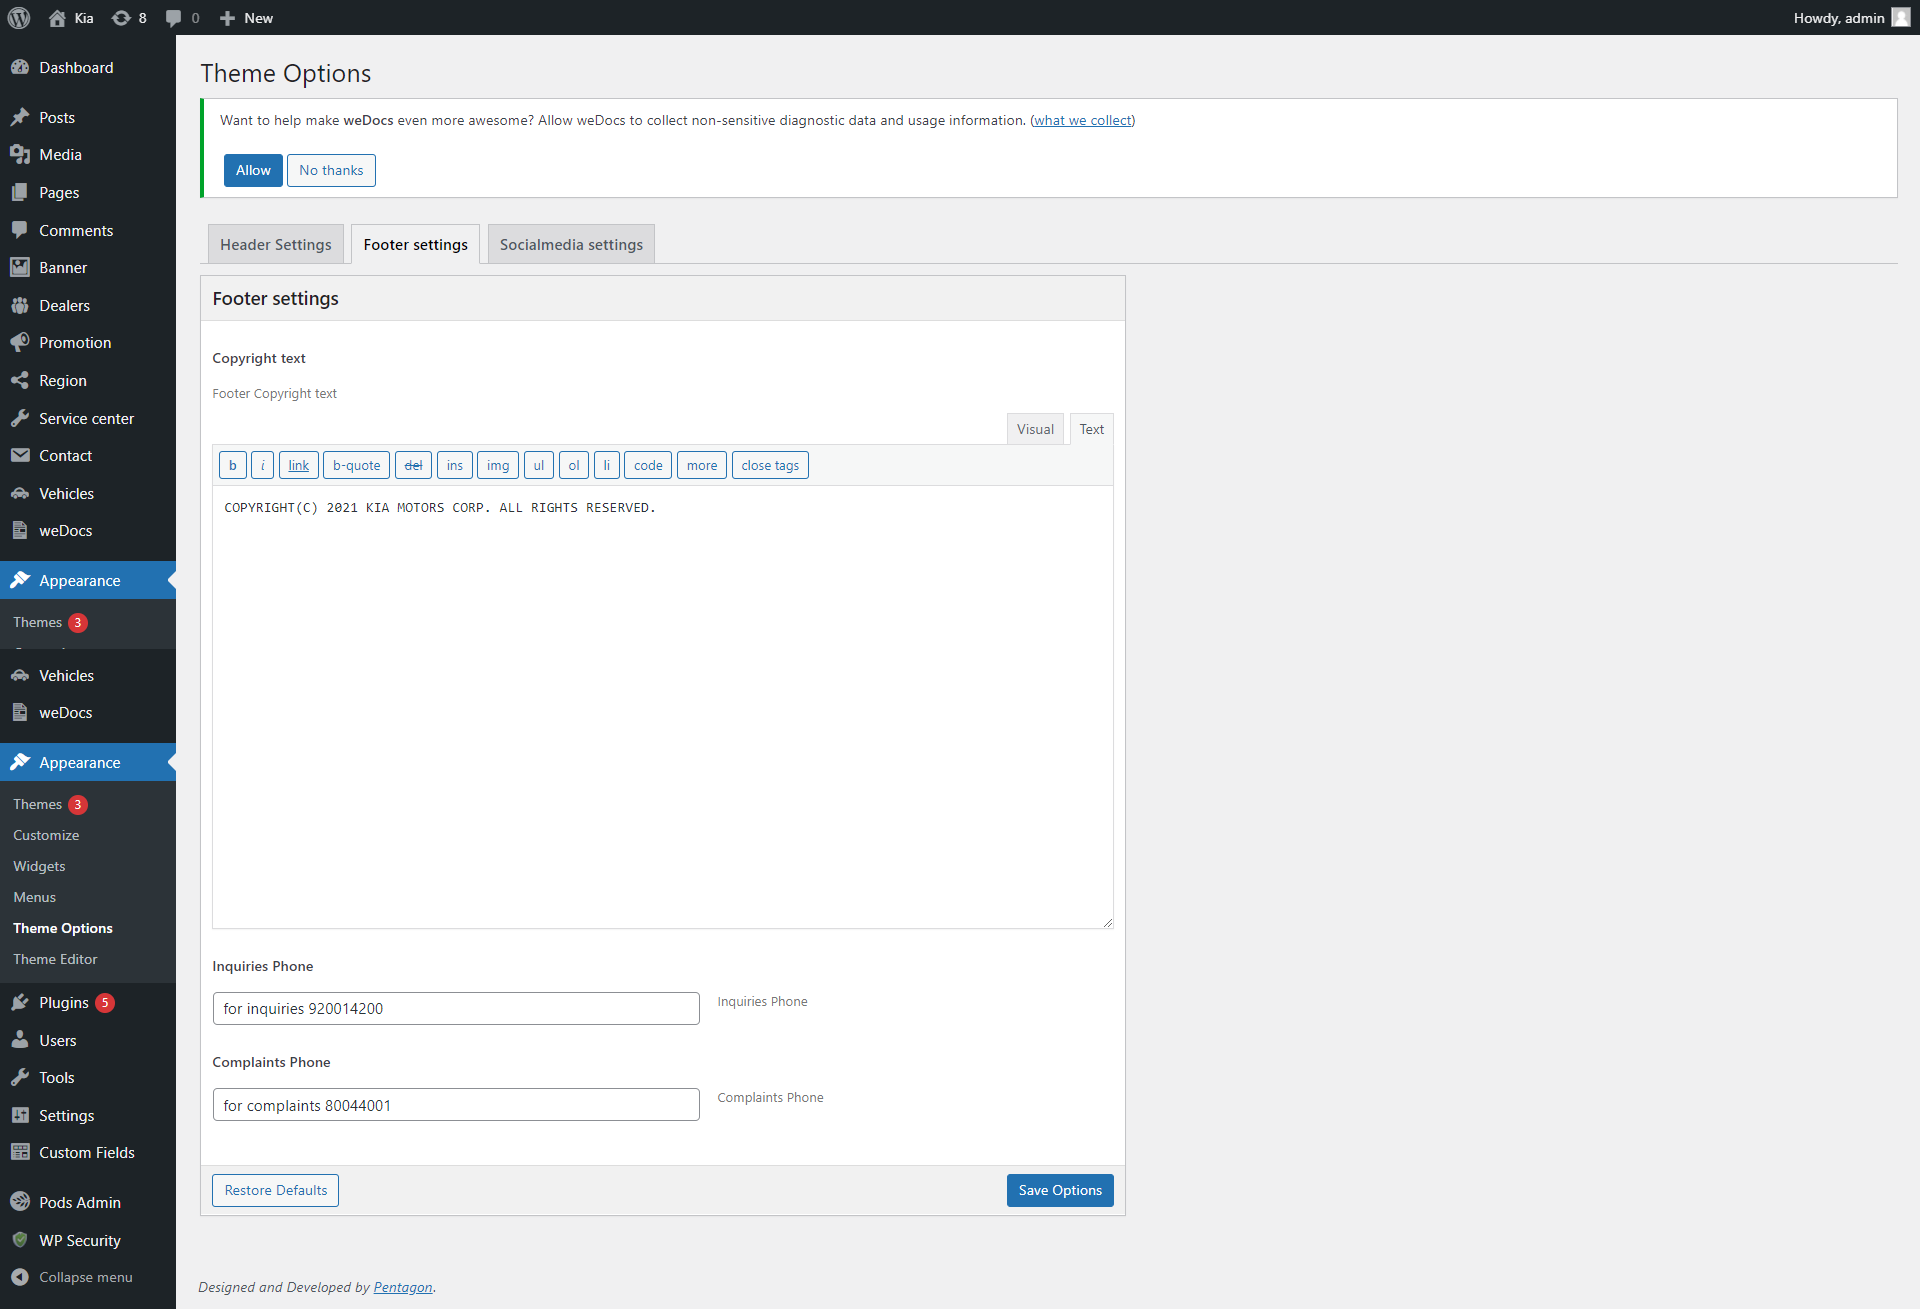Click the ul quicktag button
This screenshot has width=1920, height=1309.
(x=539, y=465)
